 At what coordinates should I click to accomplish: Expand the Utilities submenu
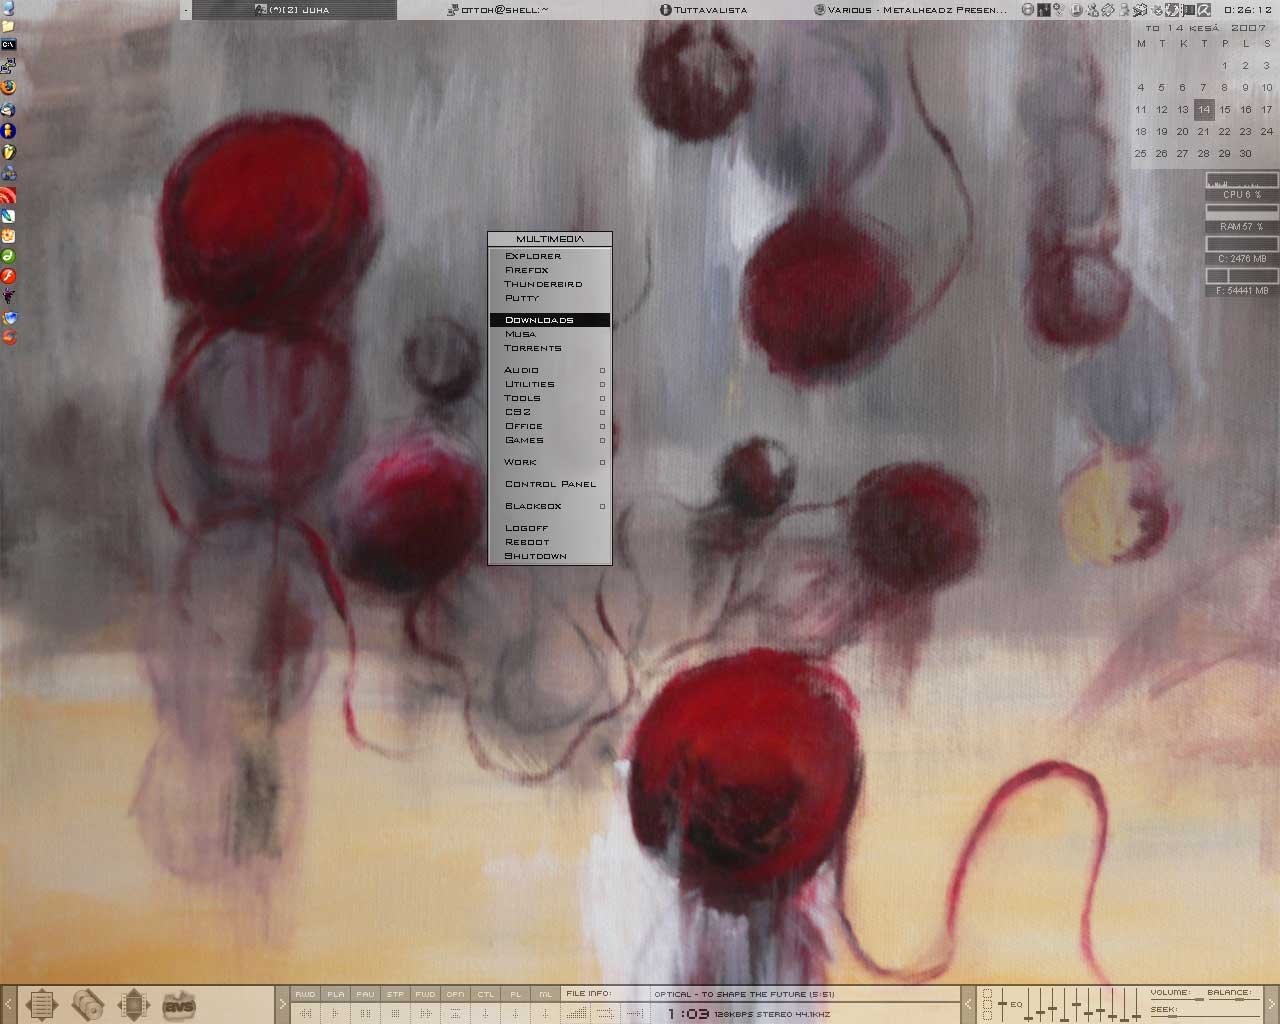coord(550,384)
